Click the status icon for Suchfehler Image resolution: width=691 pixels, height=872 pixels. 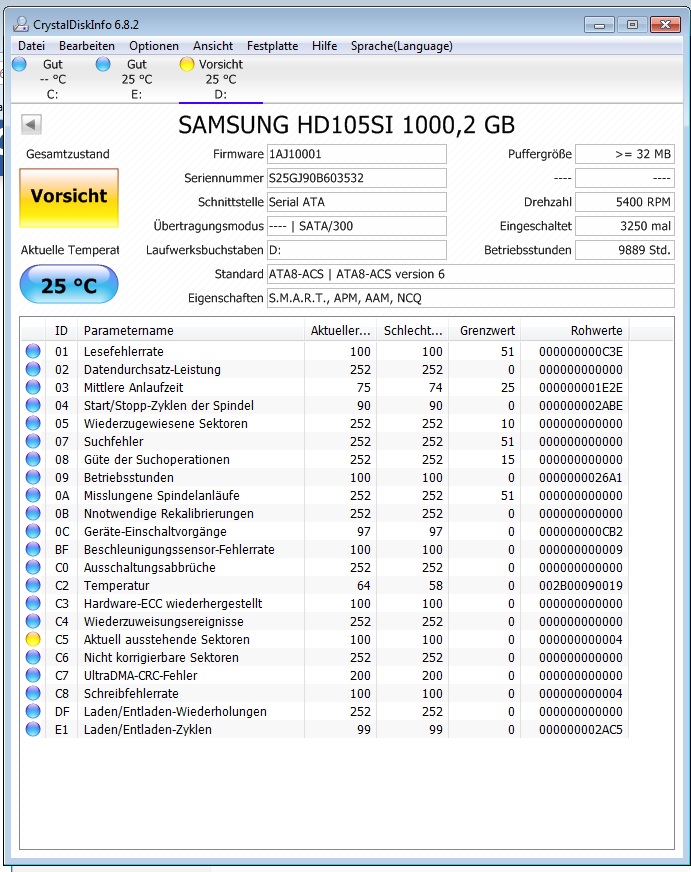[x=33, y=441]
